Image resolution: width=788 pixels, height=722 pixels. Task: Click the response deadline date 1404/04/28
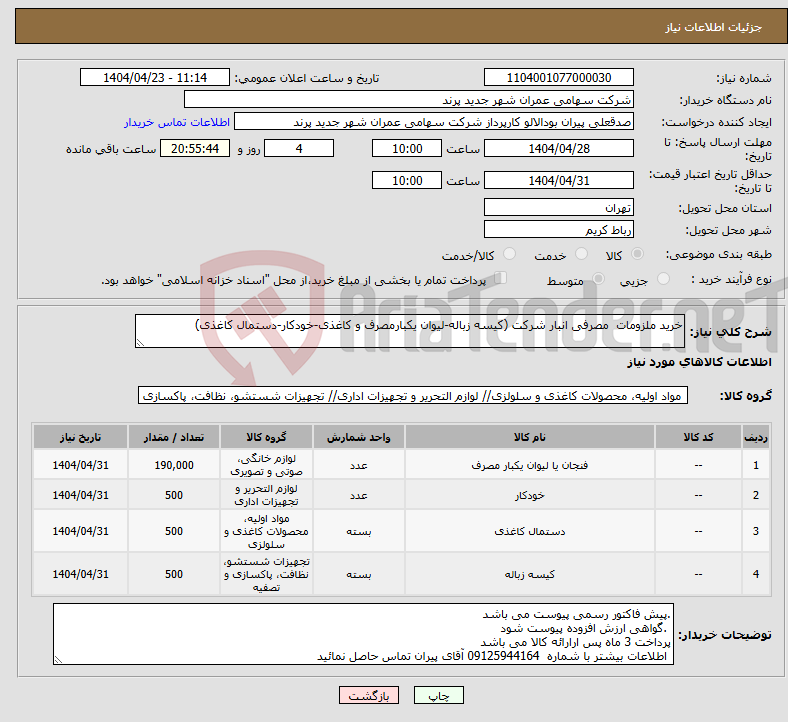coord(559,148)
